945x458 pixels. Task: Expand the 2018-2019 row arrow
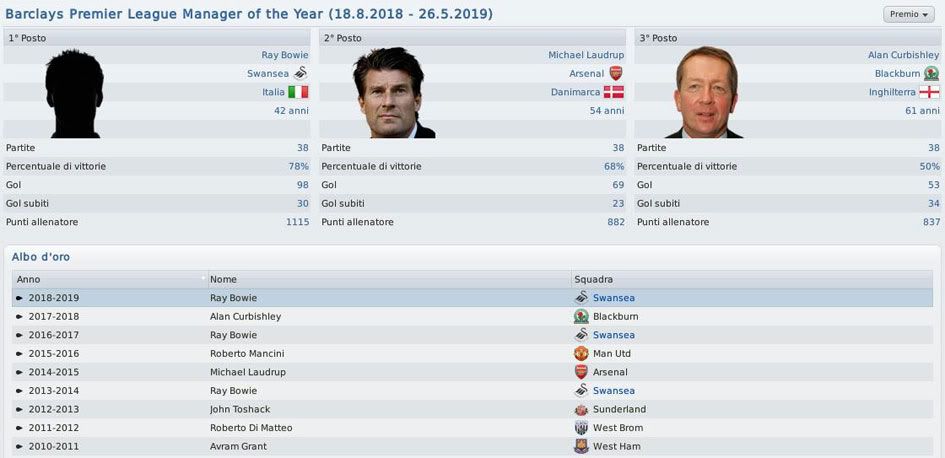pyautogui.click(x=19, y=298)
